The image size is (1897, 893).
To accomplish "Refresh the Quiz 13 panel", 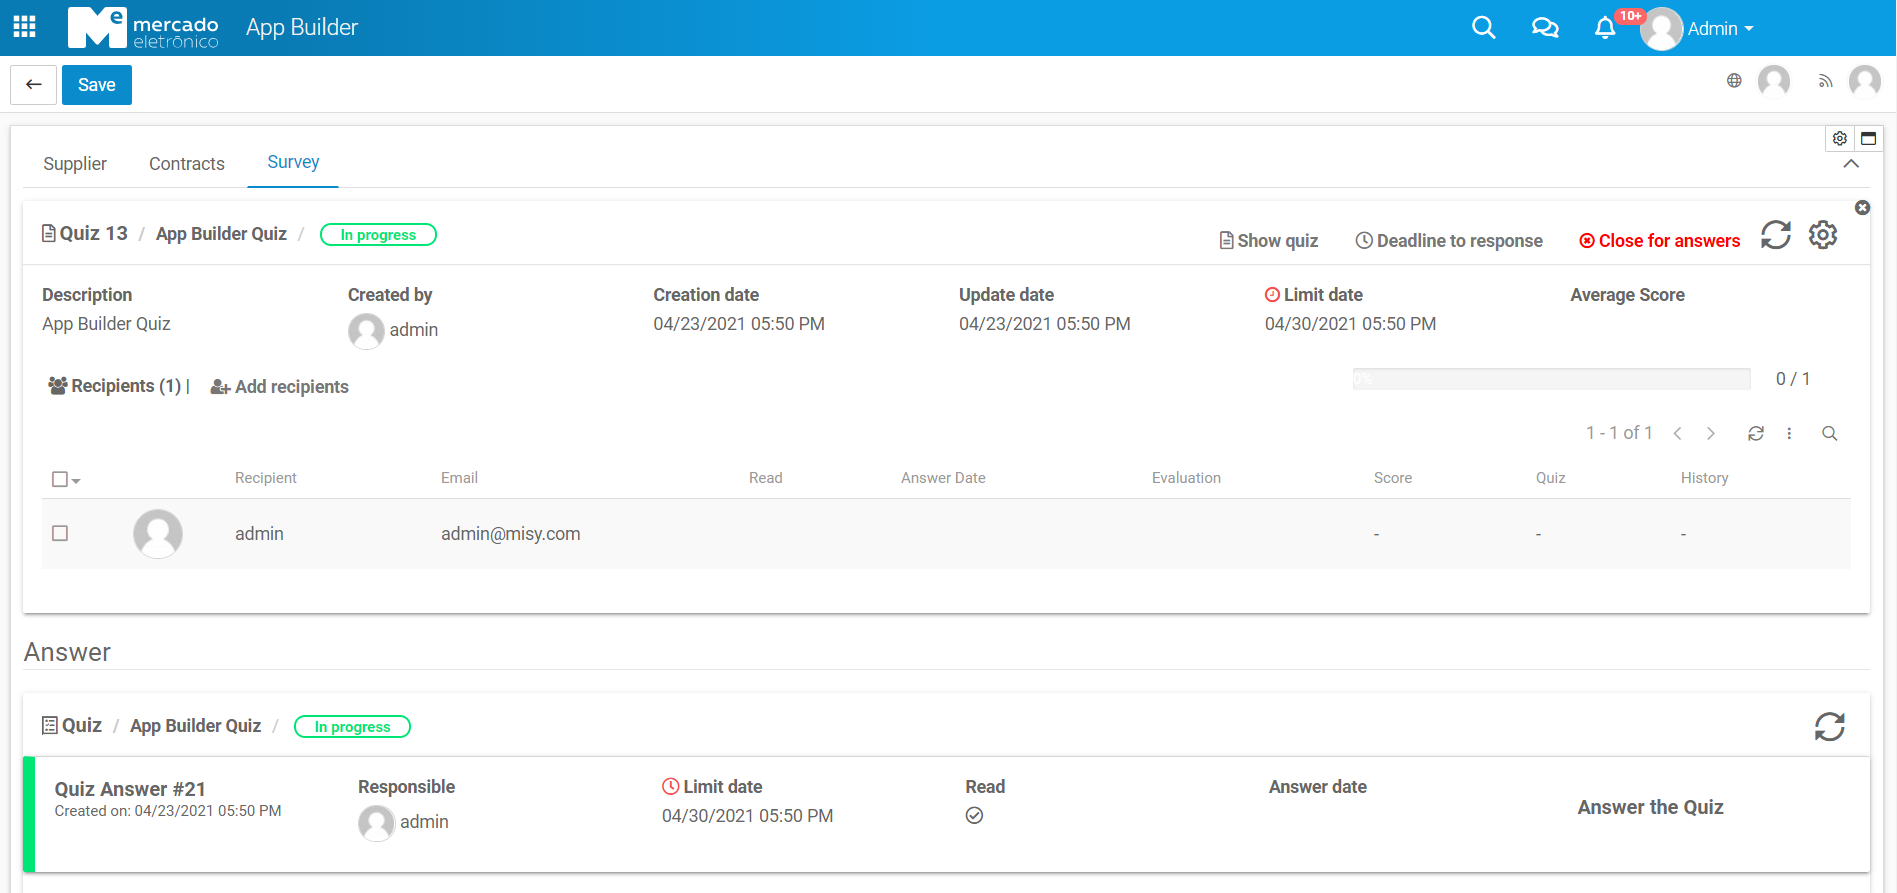I will point(1775,235).
